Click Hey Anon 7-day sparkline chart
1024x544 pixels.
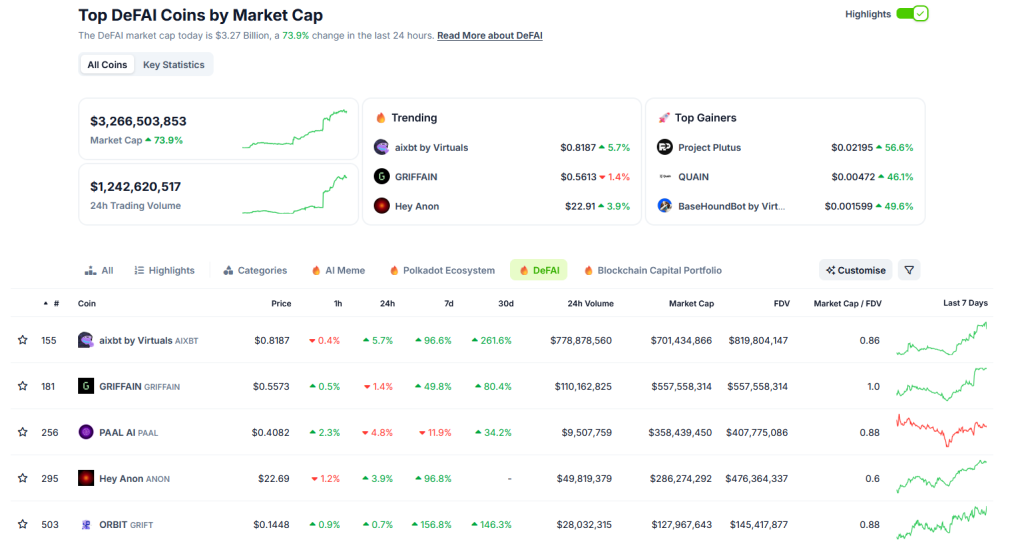[942, 476]
